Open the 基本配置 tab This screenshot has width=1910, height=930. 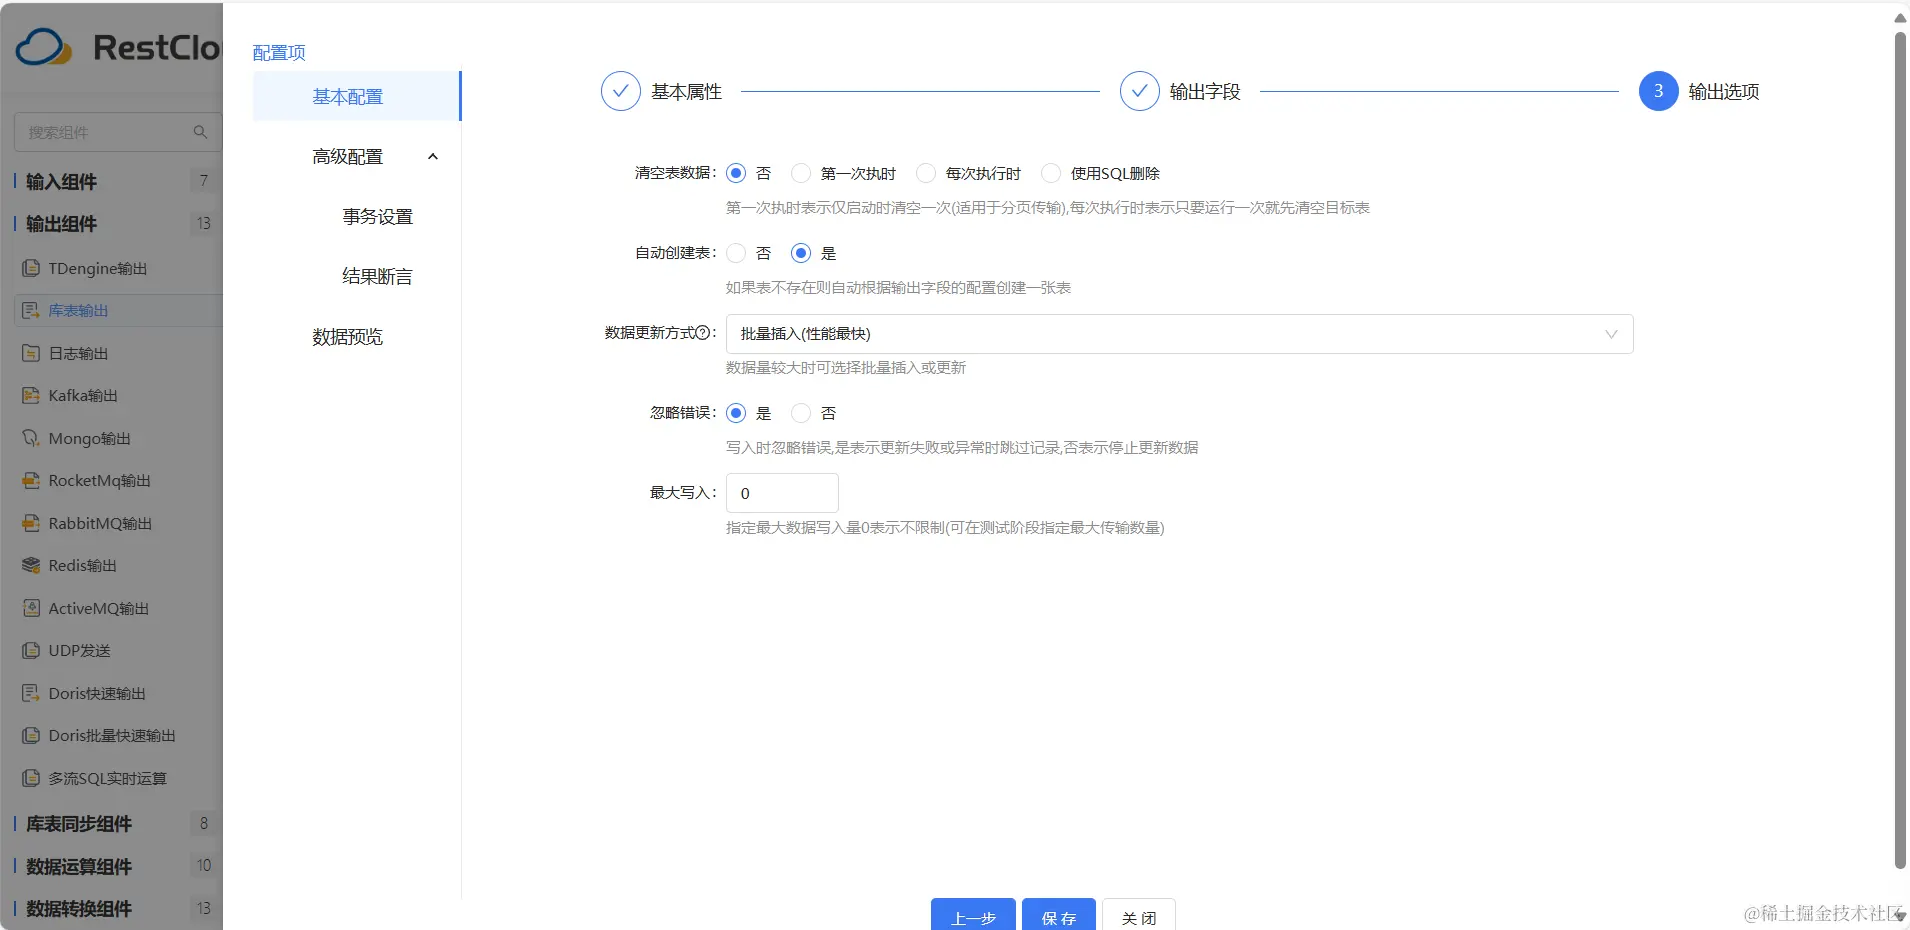coord(356,96)
